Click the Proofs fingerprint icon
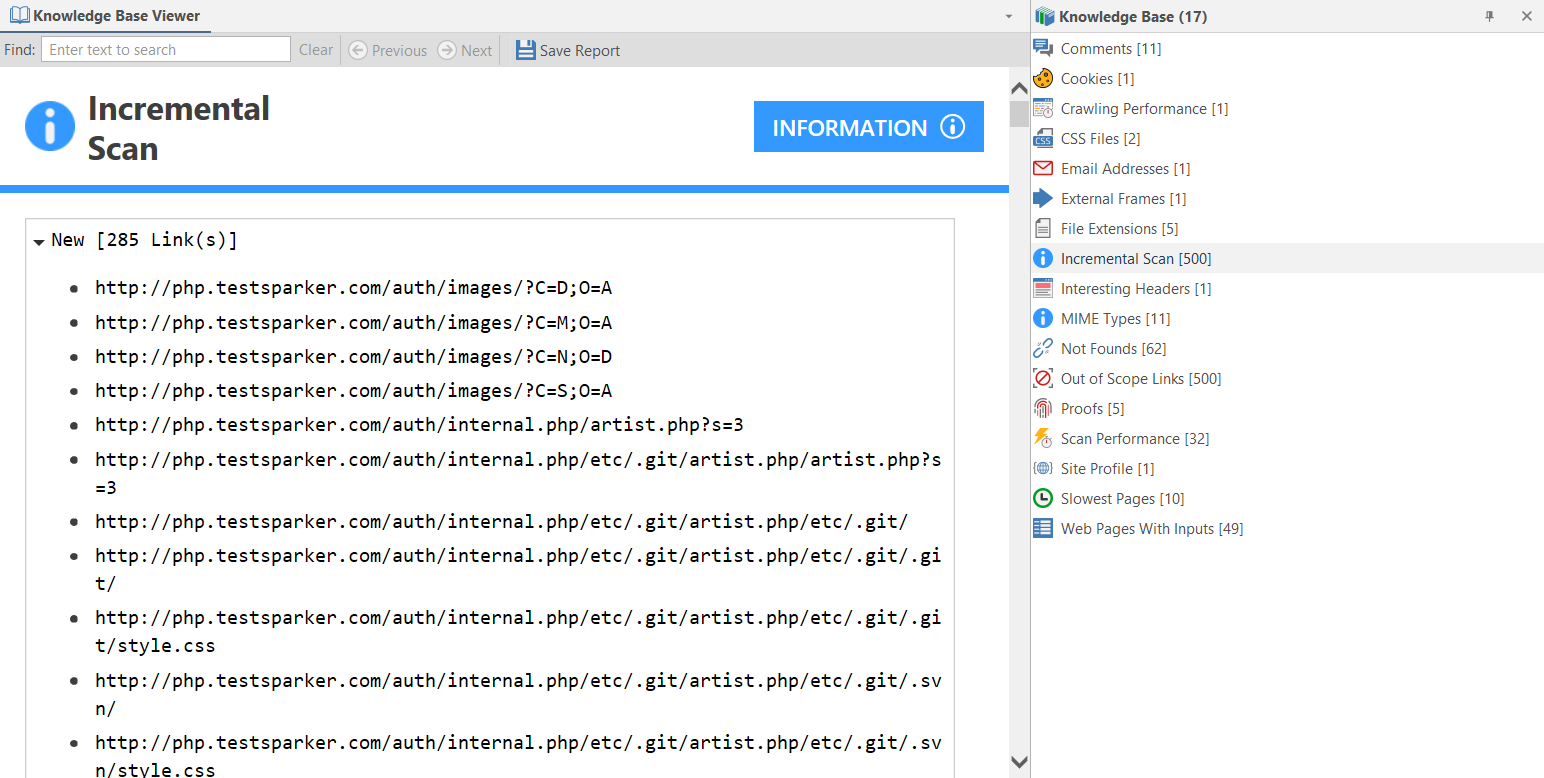The width and height of the screenshot is (1544, 778). (x=1043, y=408)
